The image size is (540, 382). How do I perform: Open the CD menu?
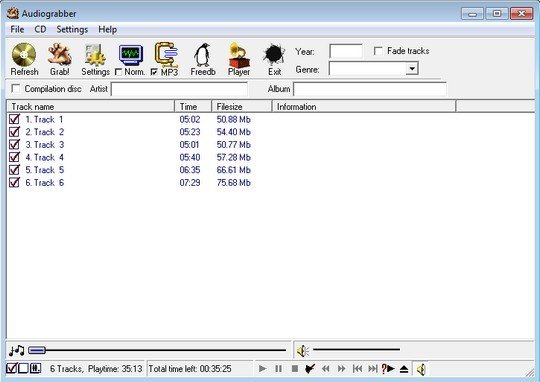[40, 30]
